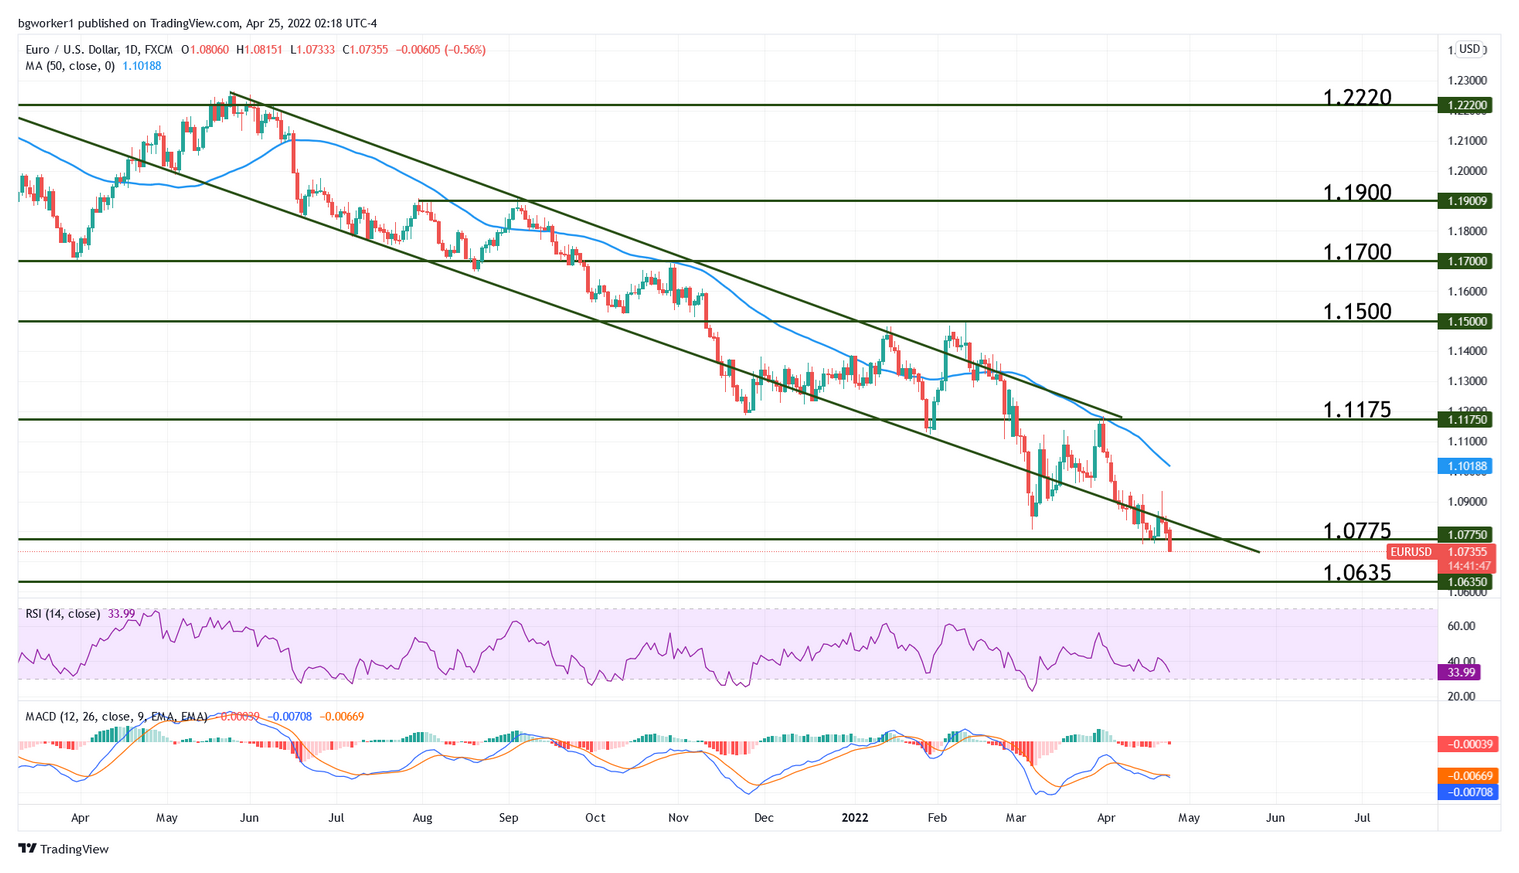
Task: Click the 1.07750 price scale tag
Action: coord(1466,535)
